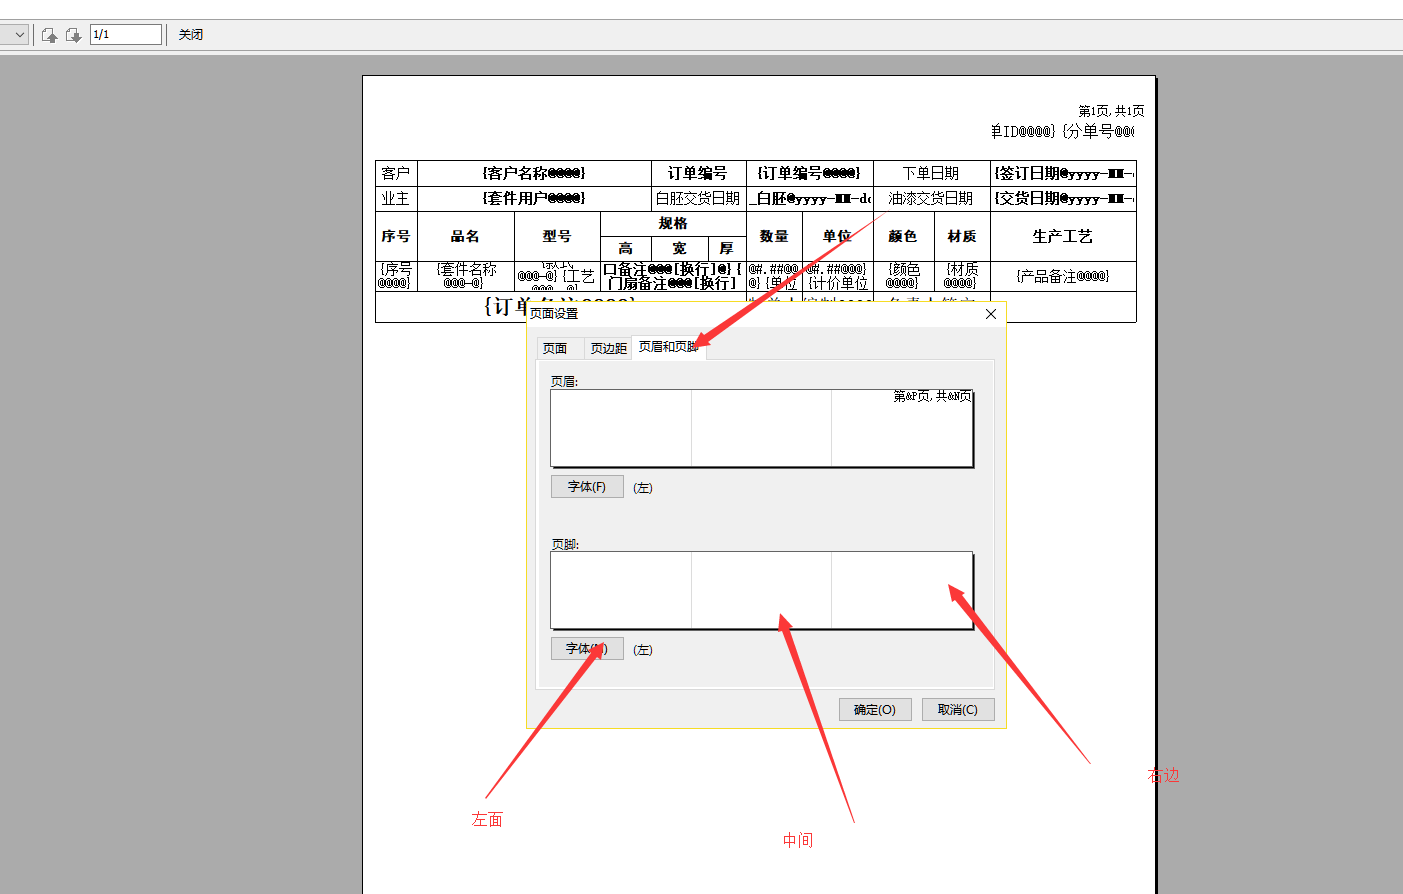Click the middle section of 页脚 box

coord(761,590)
